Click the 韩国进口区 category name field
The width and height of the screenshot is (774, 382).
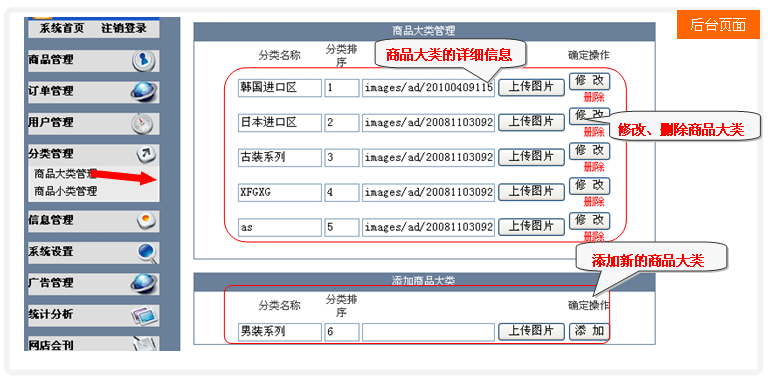(x=279, y=88)
